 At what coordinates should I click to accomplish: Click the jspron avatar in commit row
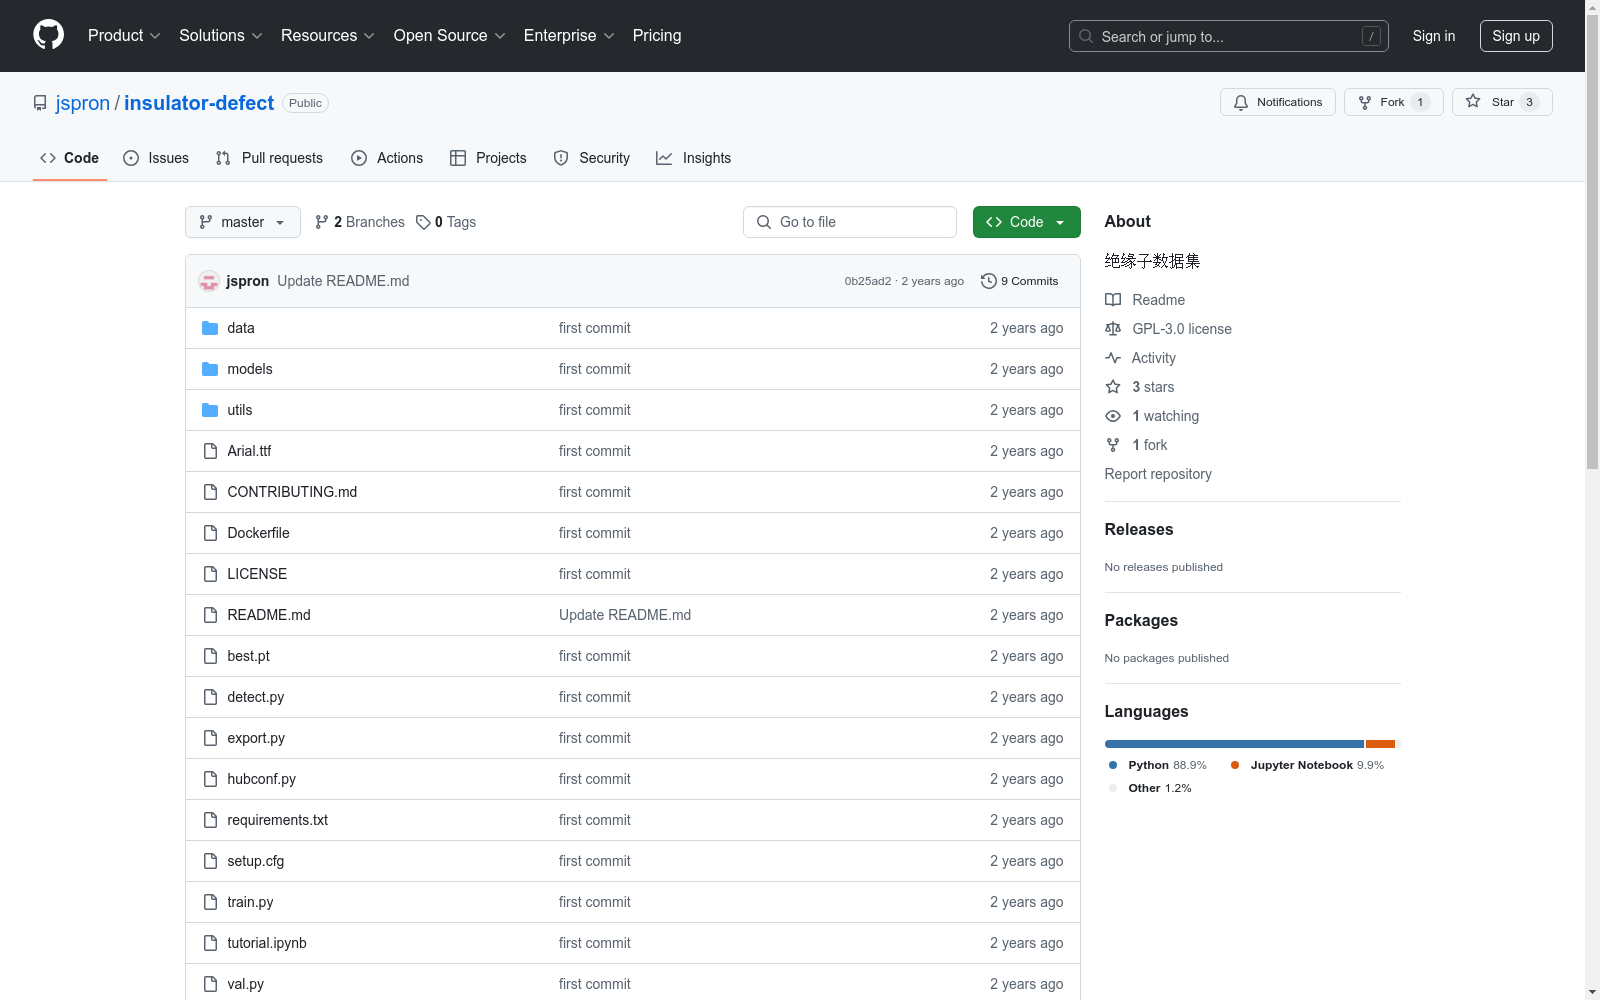point(209,281)
